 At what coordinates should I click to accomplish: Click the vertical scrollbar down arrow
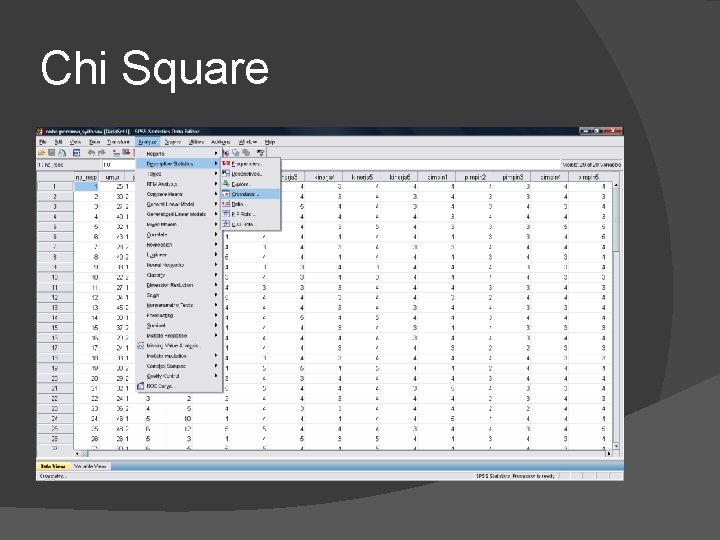(x=616, y=446)
